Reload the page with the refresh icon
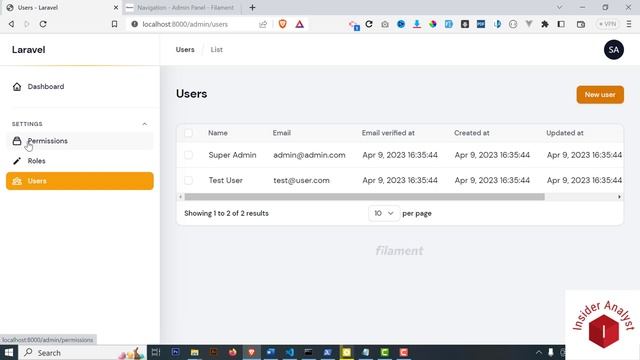This screenshot has height=360, width=640. 43,24
